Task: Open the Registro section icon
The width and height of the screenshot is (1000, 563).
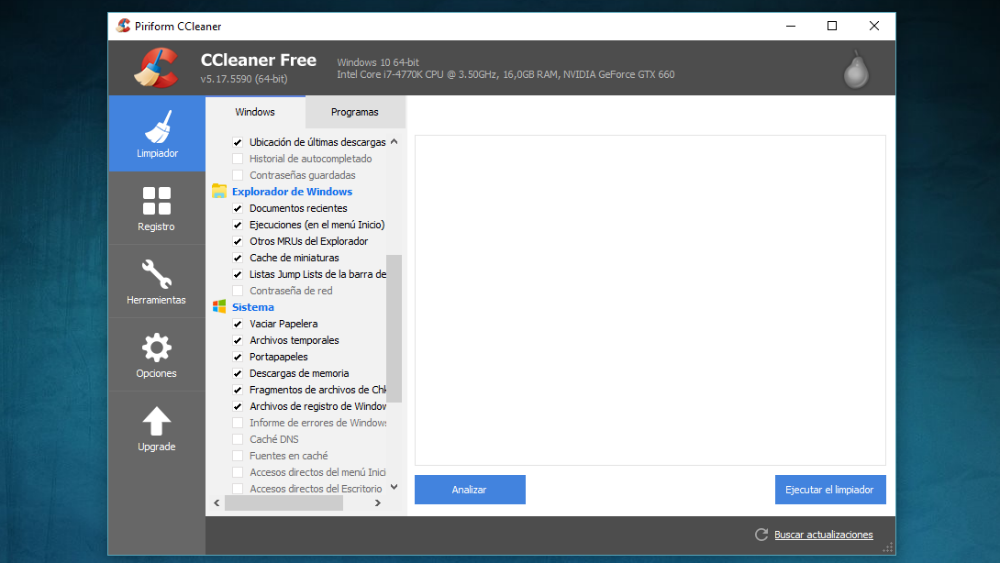Action: pyautogui.click(x=157, y=201)
